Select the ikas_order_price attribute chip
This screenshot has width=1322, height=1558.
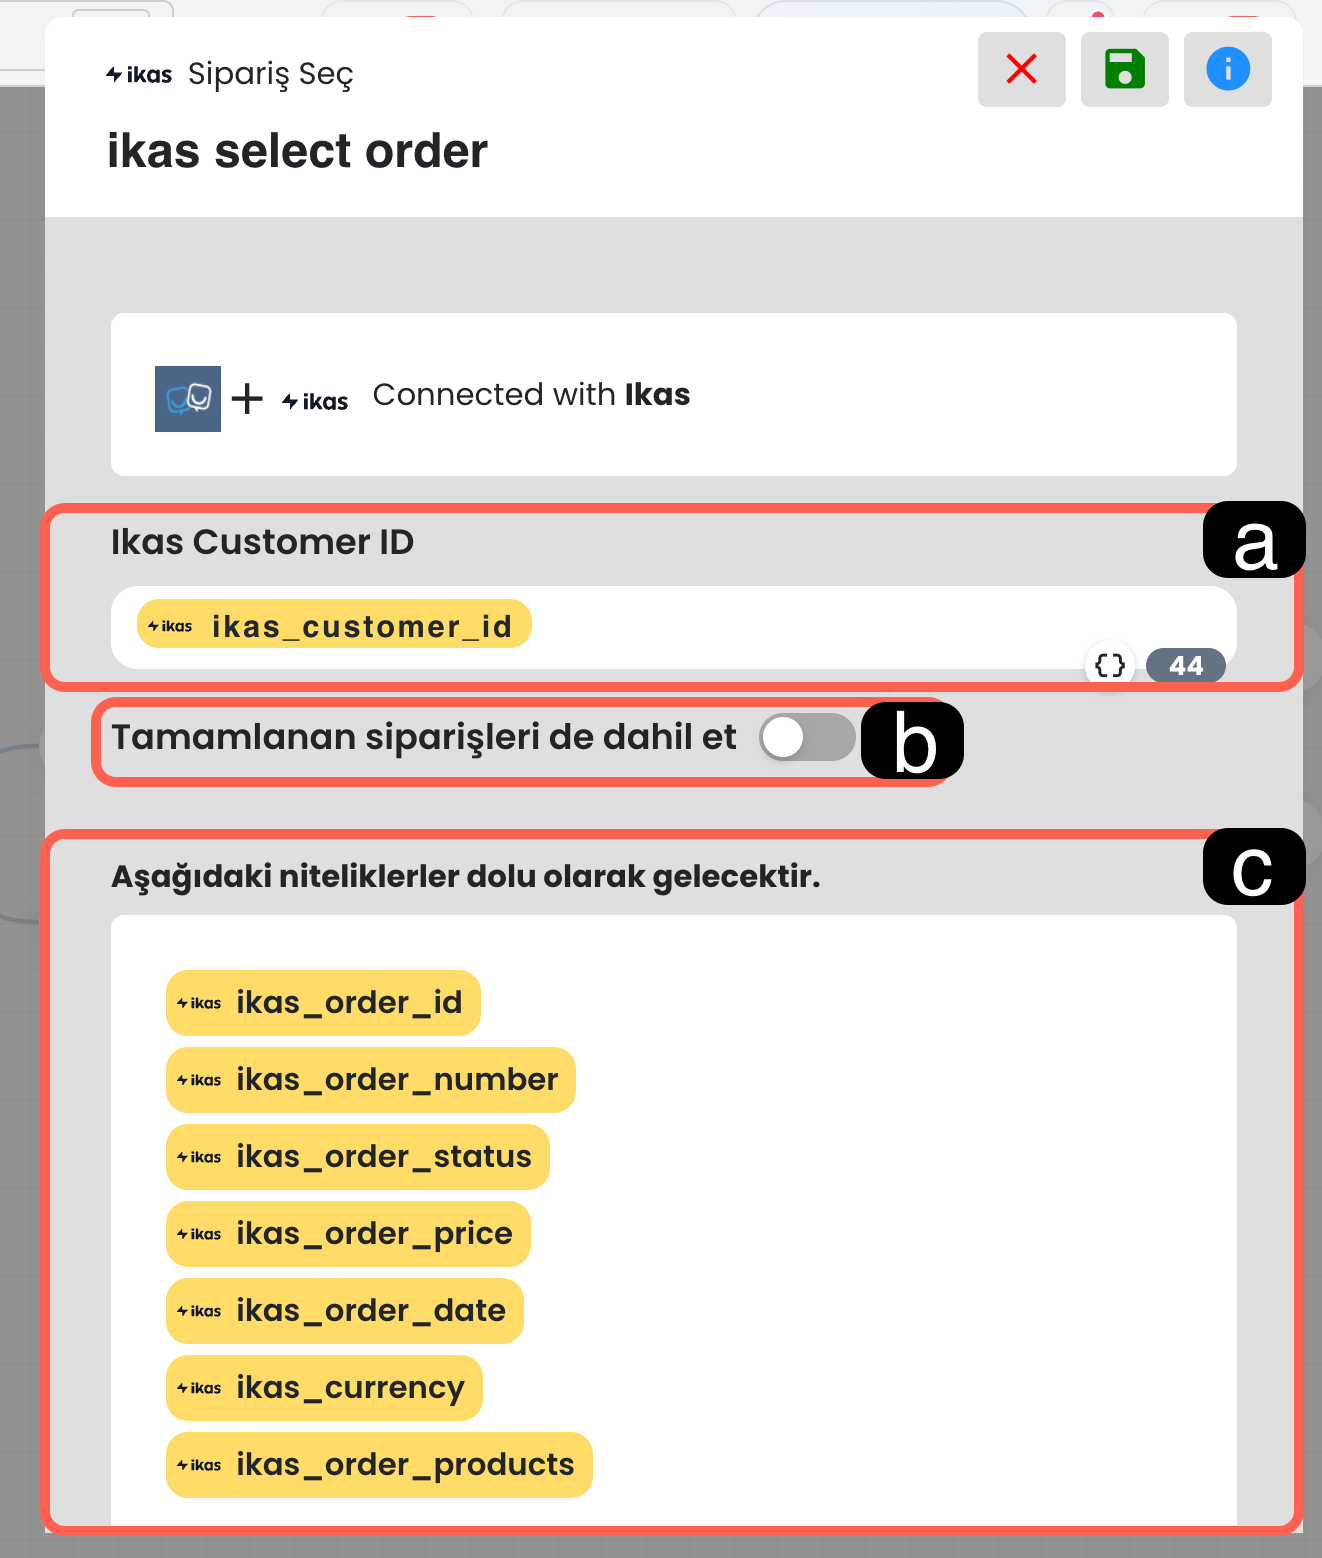348,1234
